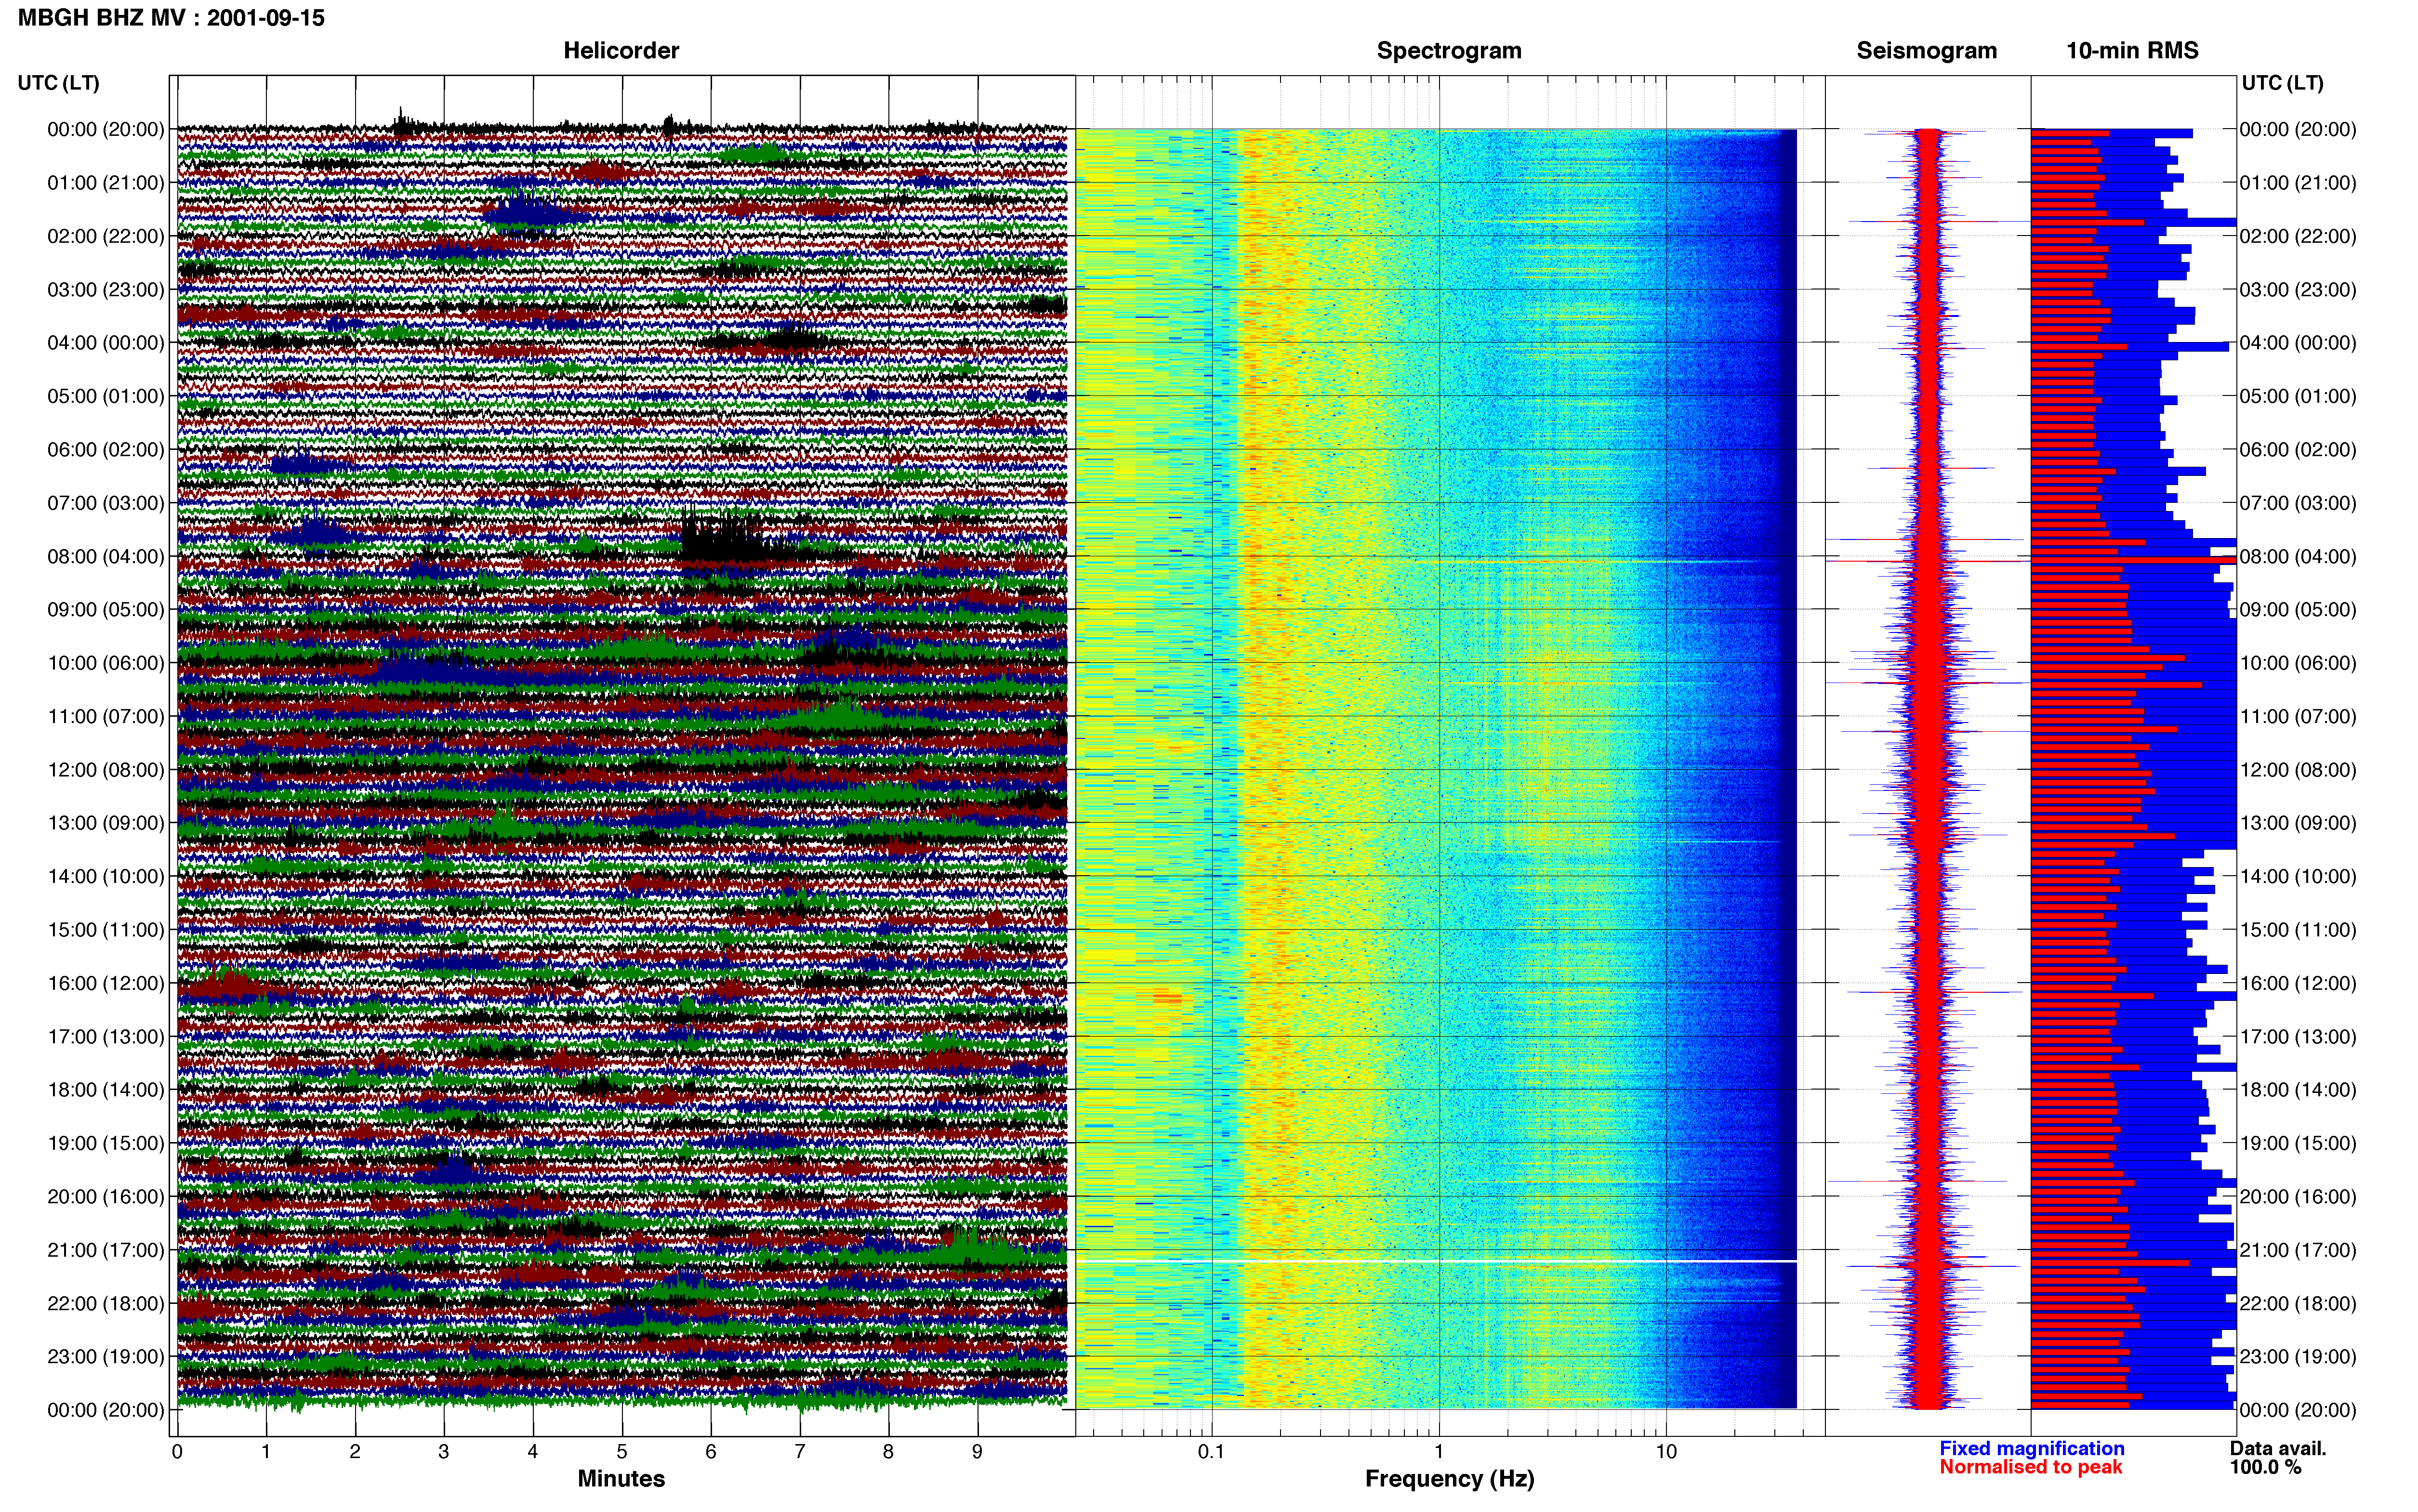Click right time label 16:00 (12:00)
Screen dimensions: 2418x1512
click(2298, 983)
